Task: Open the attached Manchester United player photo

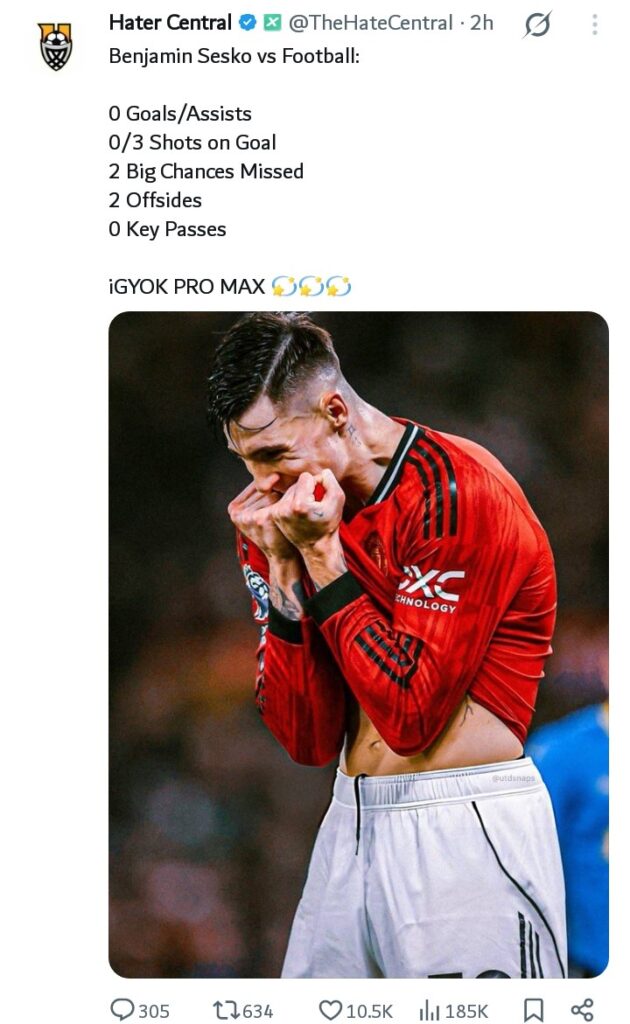Action: (x=358, y=644)
